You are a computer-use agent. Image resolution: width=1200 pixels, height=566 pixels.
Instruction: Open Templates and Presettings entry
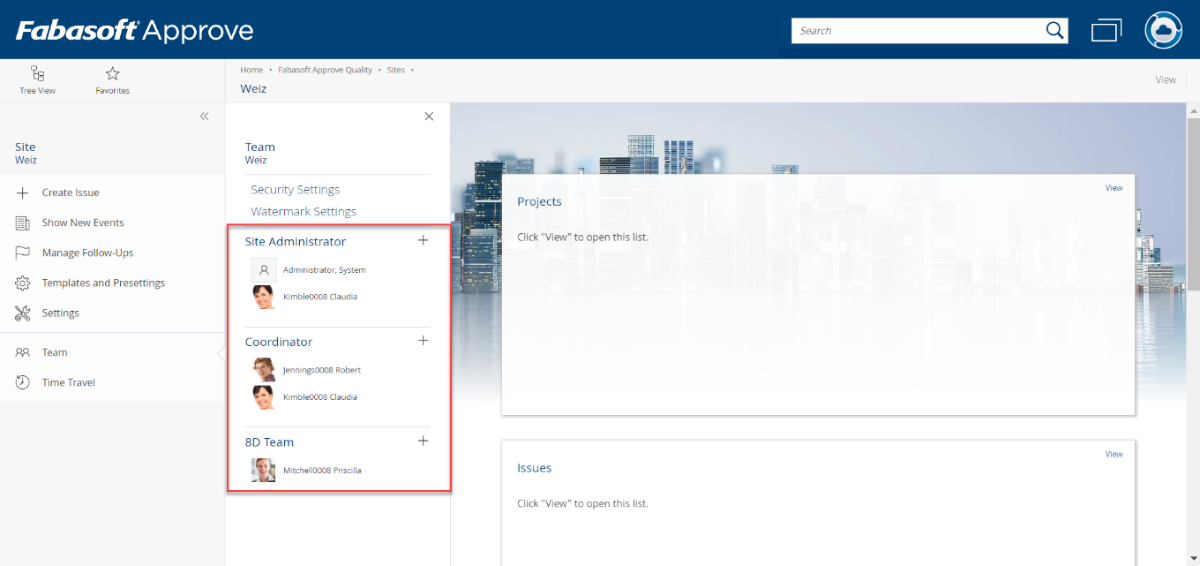(x=103, y=283)
